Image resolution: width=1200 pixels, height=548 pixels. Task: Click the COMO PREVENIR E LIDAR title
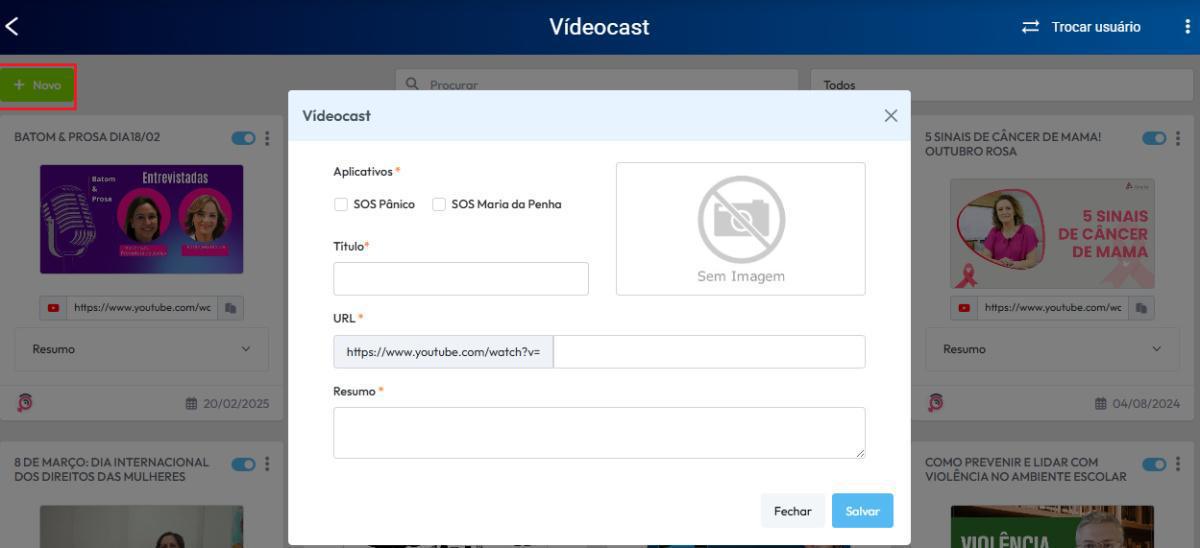1026,470
